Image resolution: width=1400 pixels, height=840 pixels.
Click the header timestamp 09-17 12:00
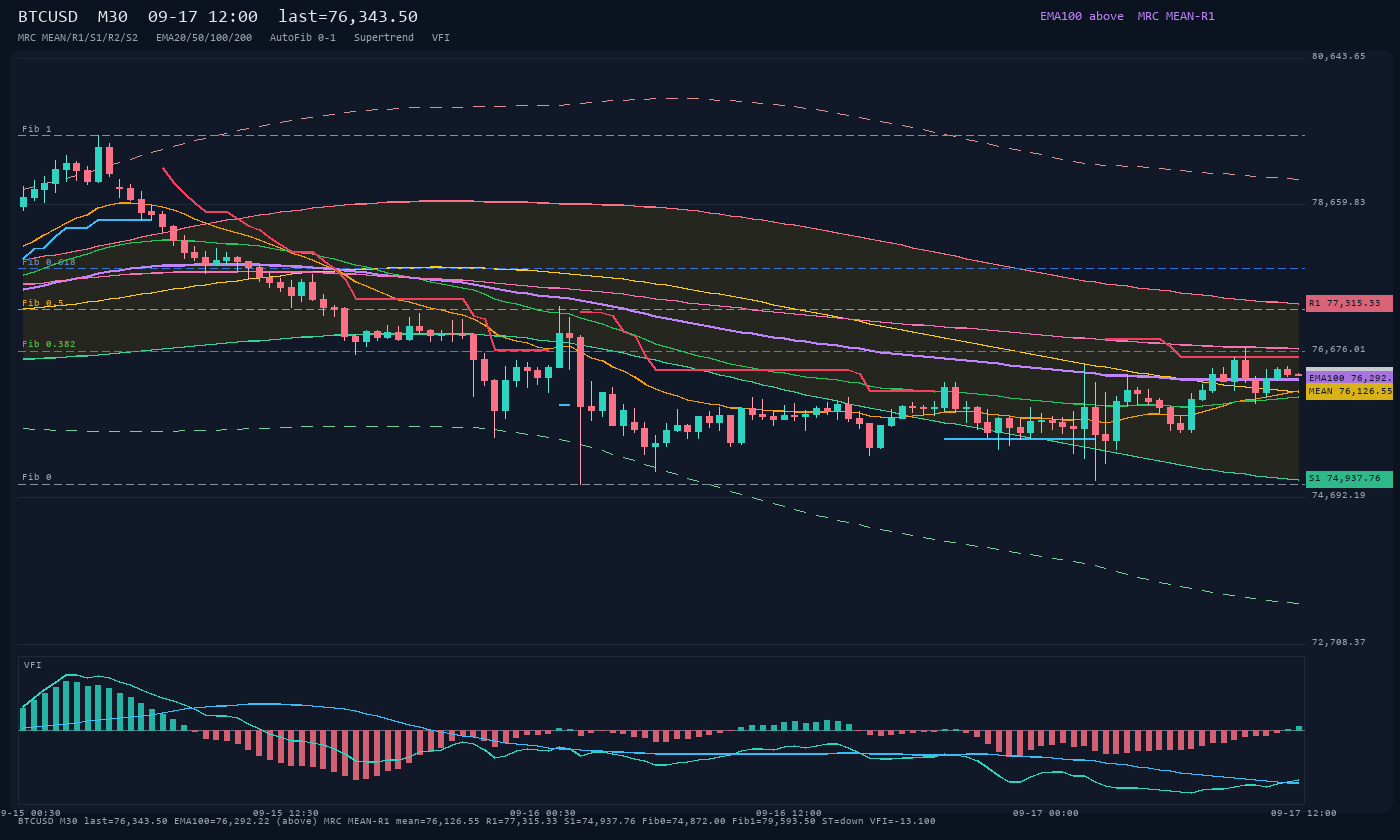[202, 16]
